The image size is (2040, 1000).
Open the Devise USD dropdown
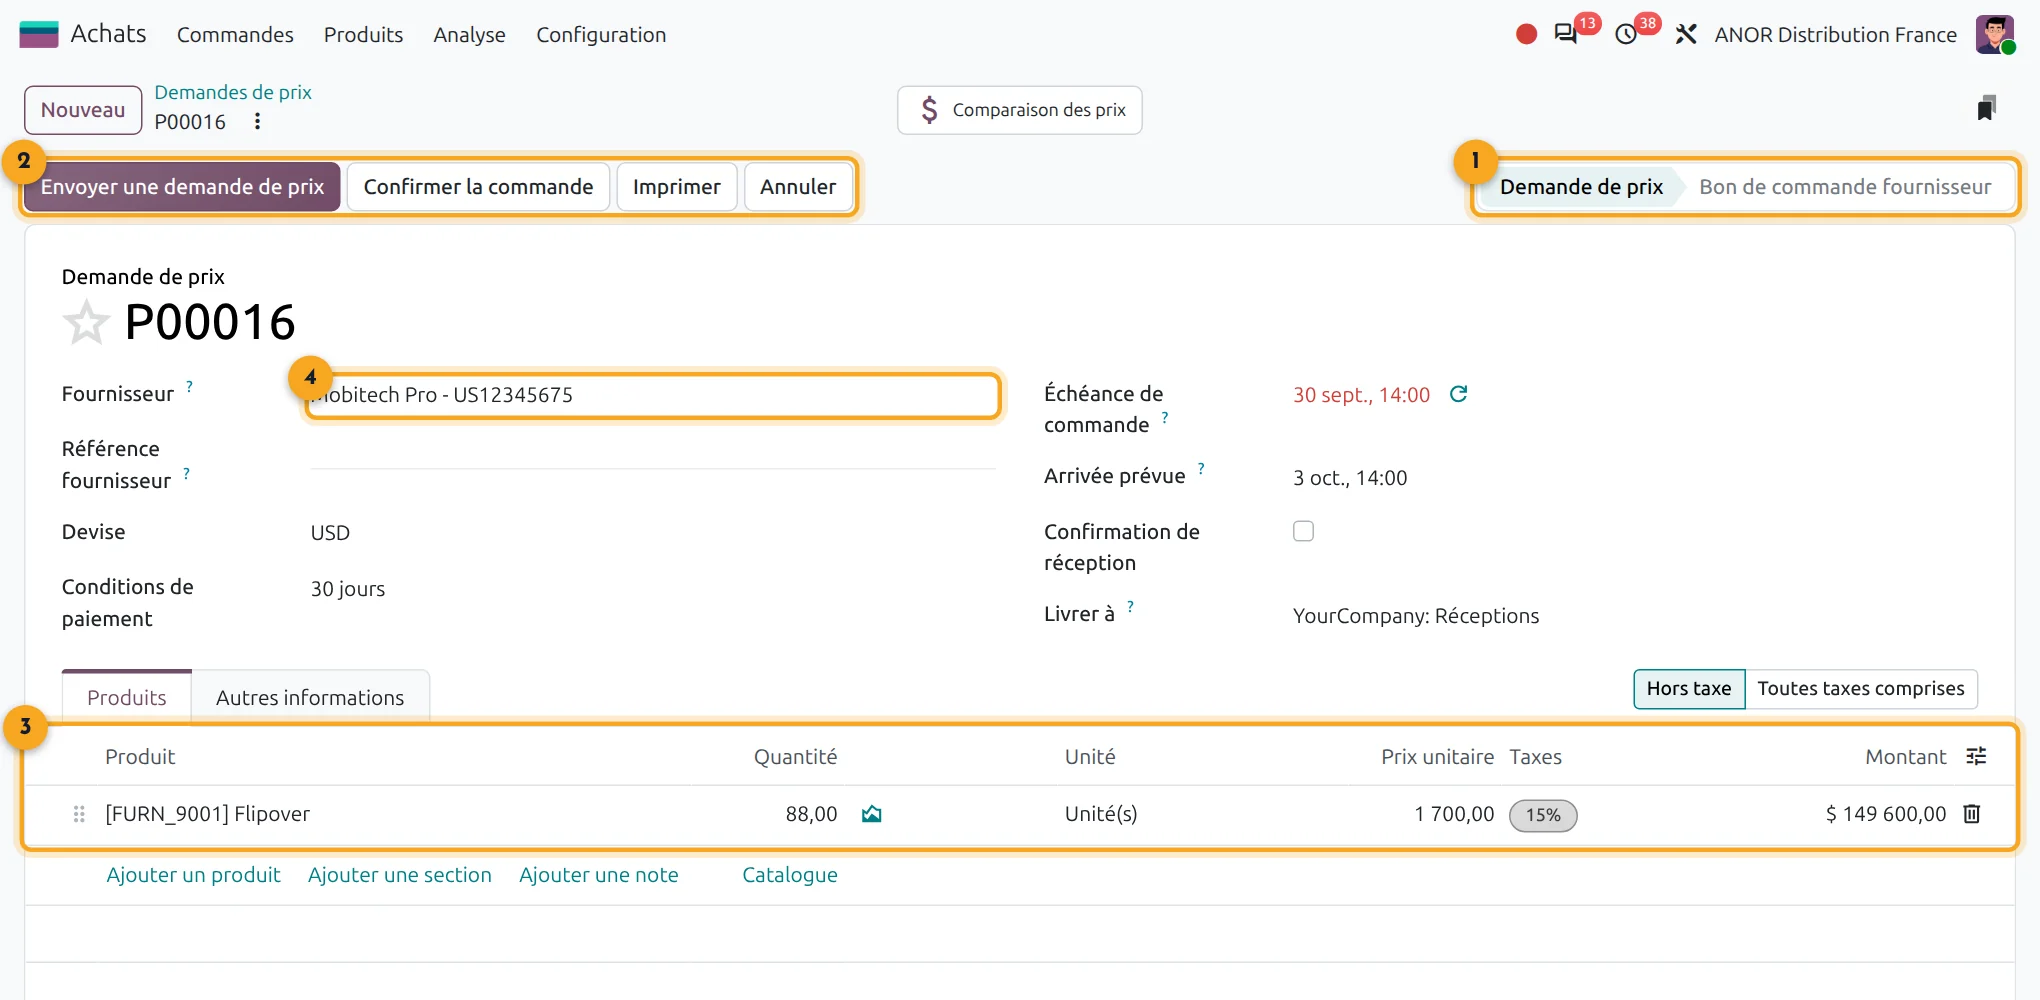click(652, 533)
